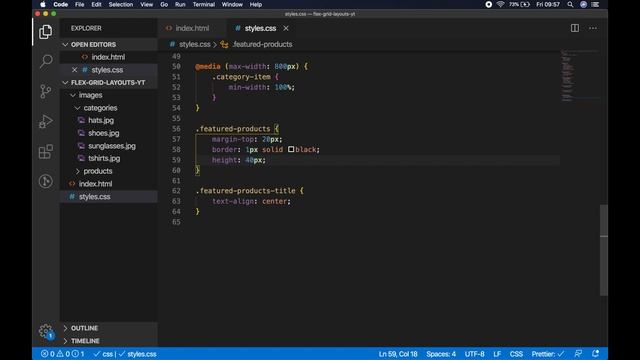The height and width of the screenshot is (360, 640).
Task: Click the screen recording indicator icon
Action: [x=489, y=4]
